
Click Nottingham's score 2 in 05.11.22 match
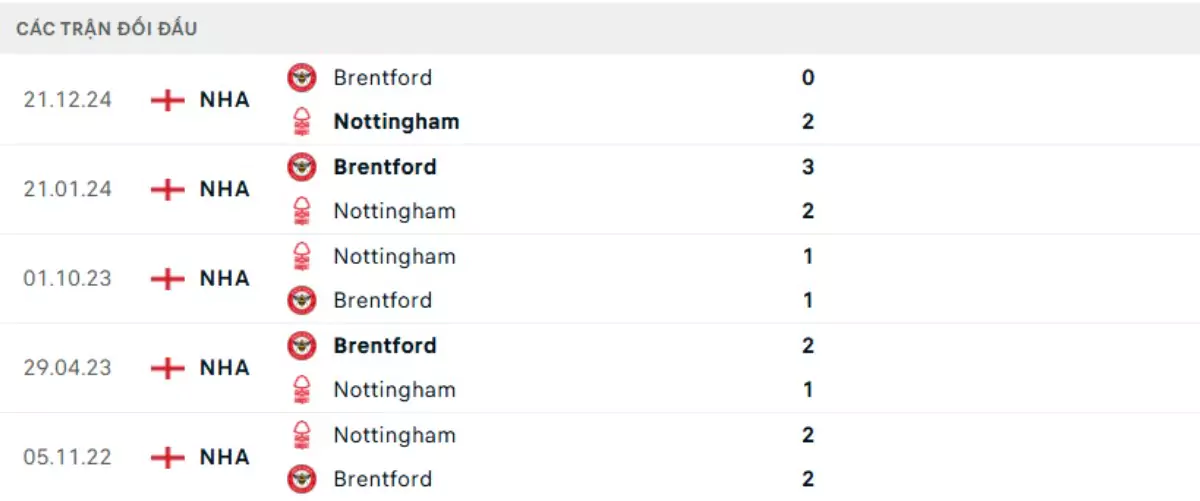(x=808, y=435)
